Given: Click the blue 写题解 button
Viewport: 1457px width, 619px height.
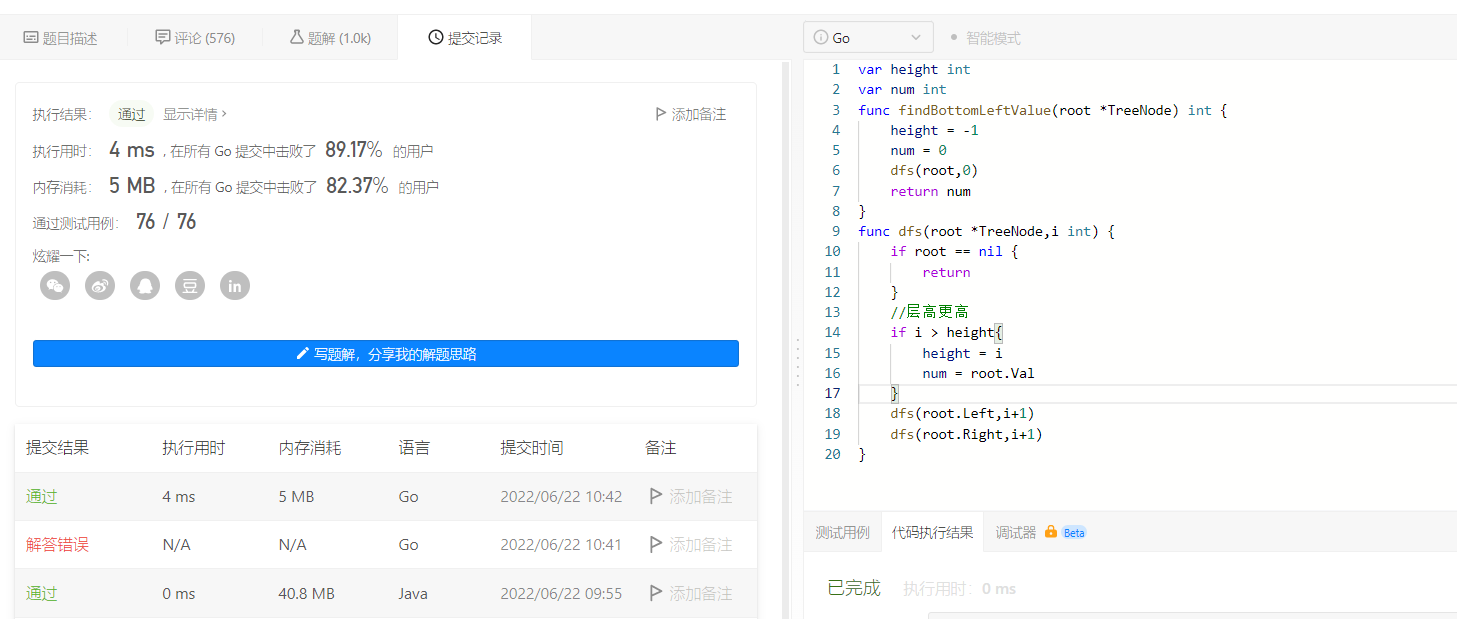Looking at the screenshot, I should [x=386, y=354].
